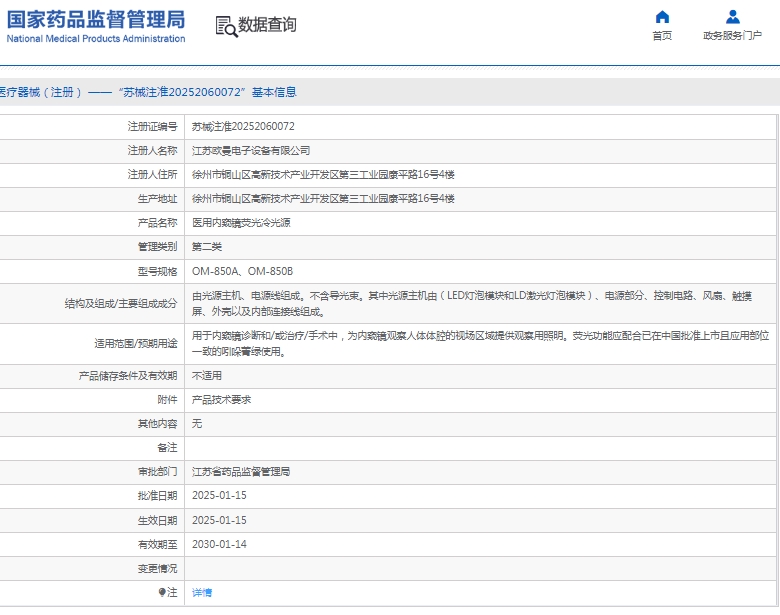
Task: Click the 基本信息 page title bar
Action: (390, 92)
